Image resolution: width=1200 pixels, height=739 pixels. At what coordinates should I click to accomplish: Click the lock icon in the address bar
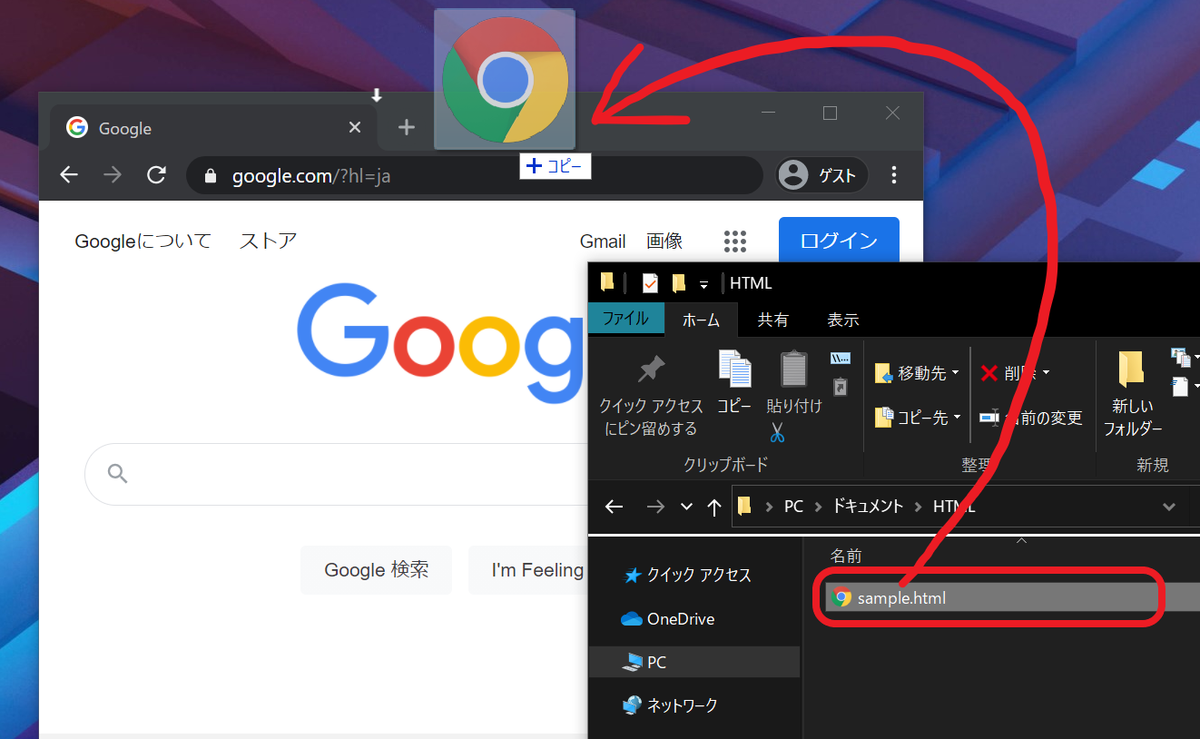click(210, 174)
